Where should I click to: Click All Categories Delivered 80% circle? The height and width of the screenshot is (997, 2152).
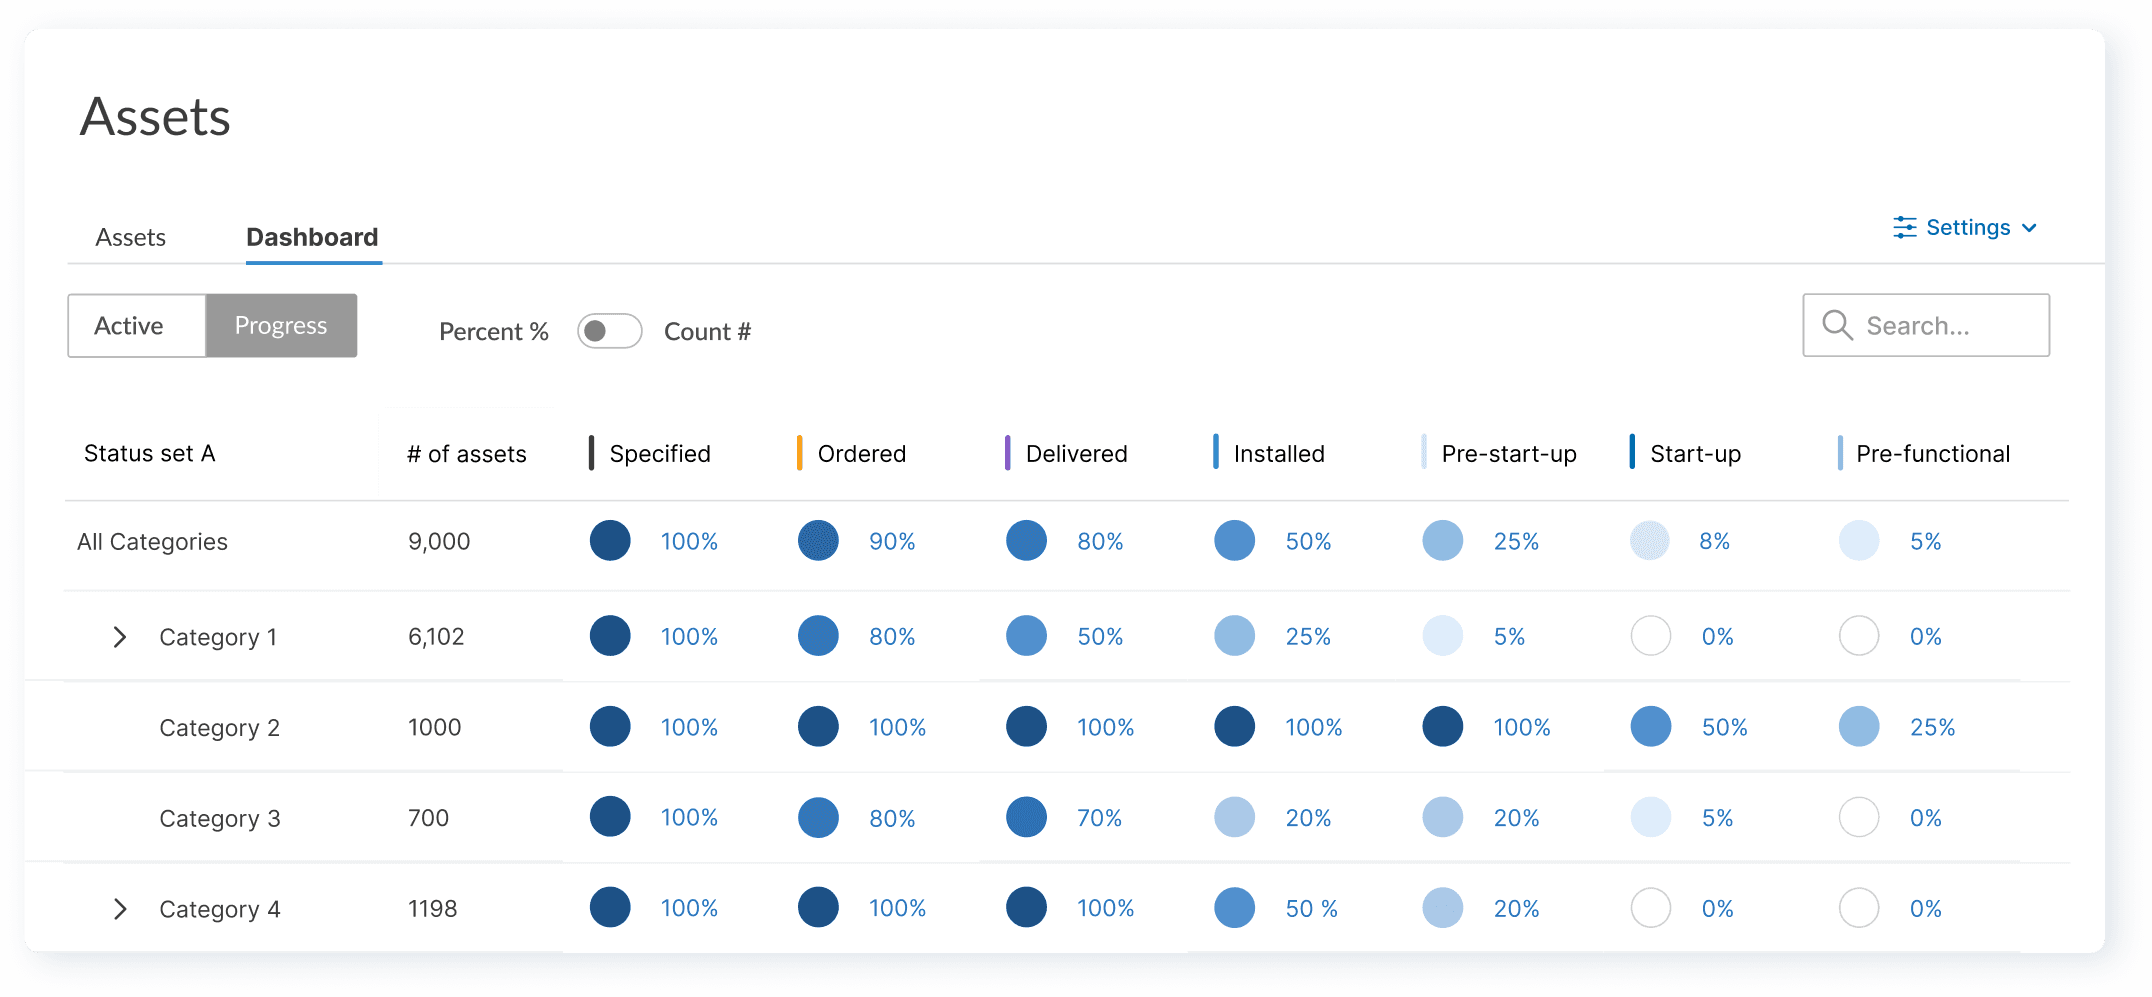(x=1026, y=541)
